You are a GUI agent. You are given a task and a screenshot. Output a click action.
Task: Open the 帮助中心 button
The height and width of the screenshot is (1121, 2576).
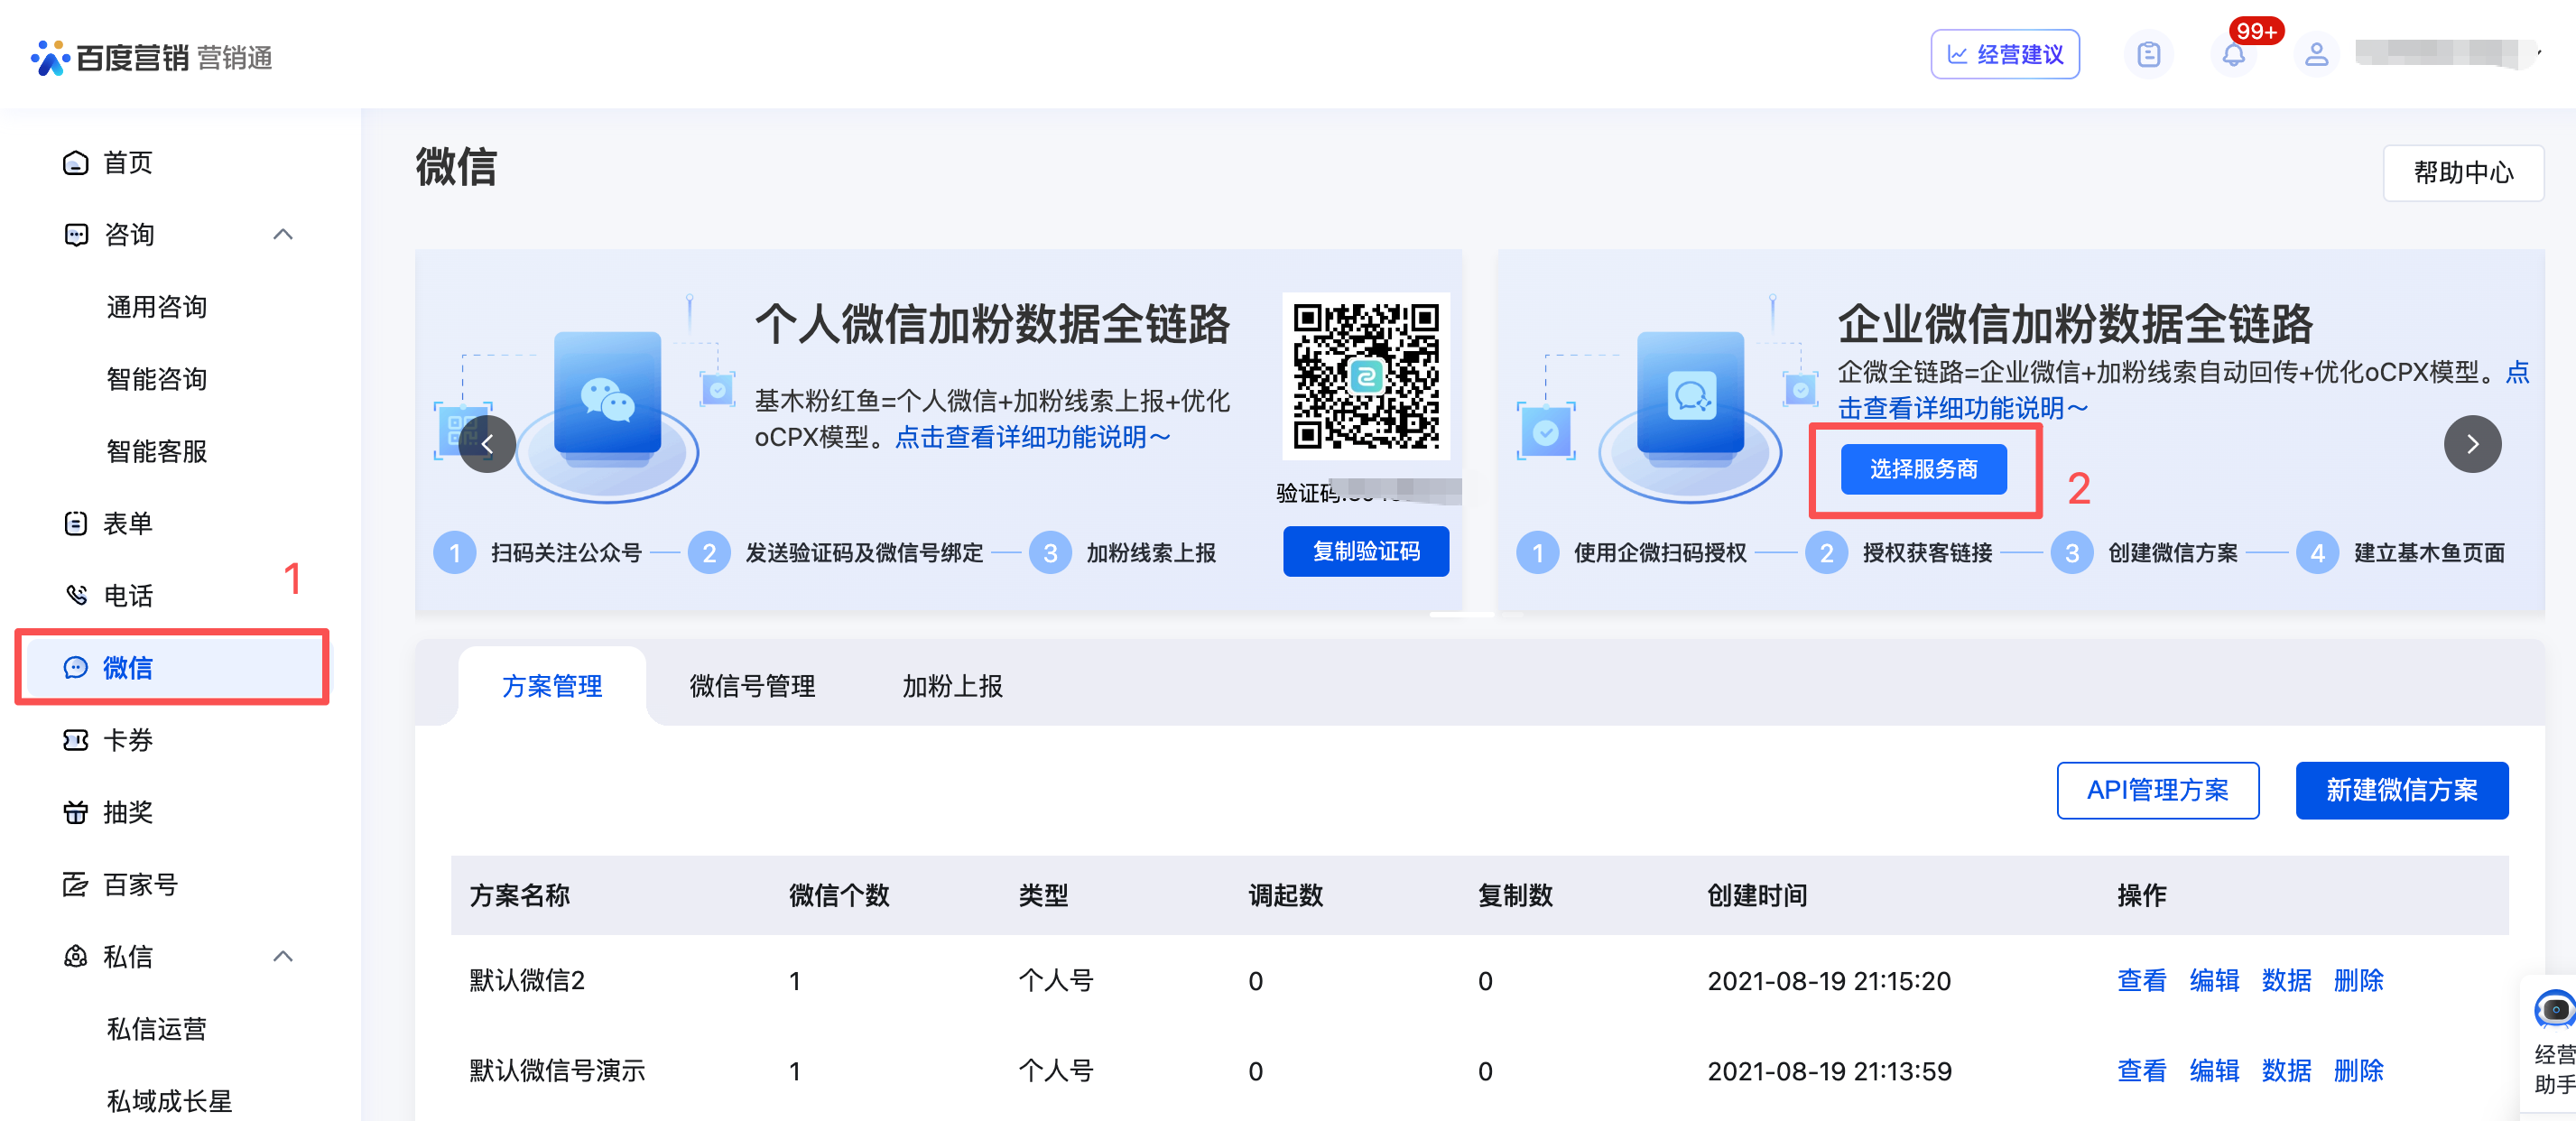[2463, 173]
